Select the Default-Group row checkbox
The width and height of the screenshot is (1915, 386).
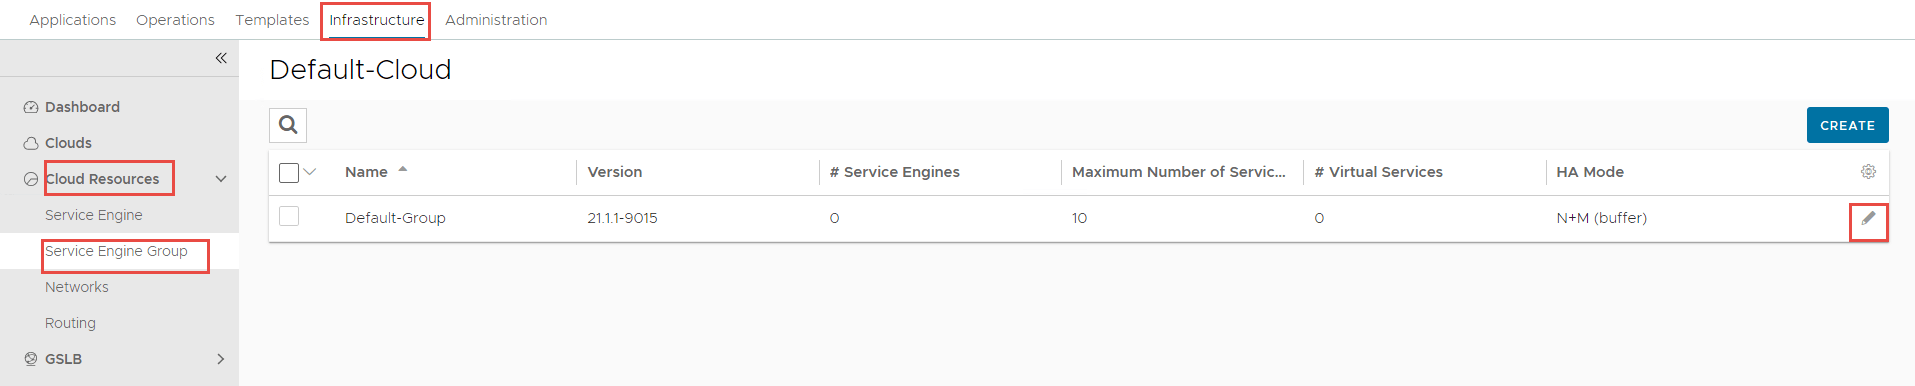click(x=289, y=216)
